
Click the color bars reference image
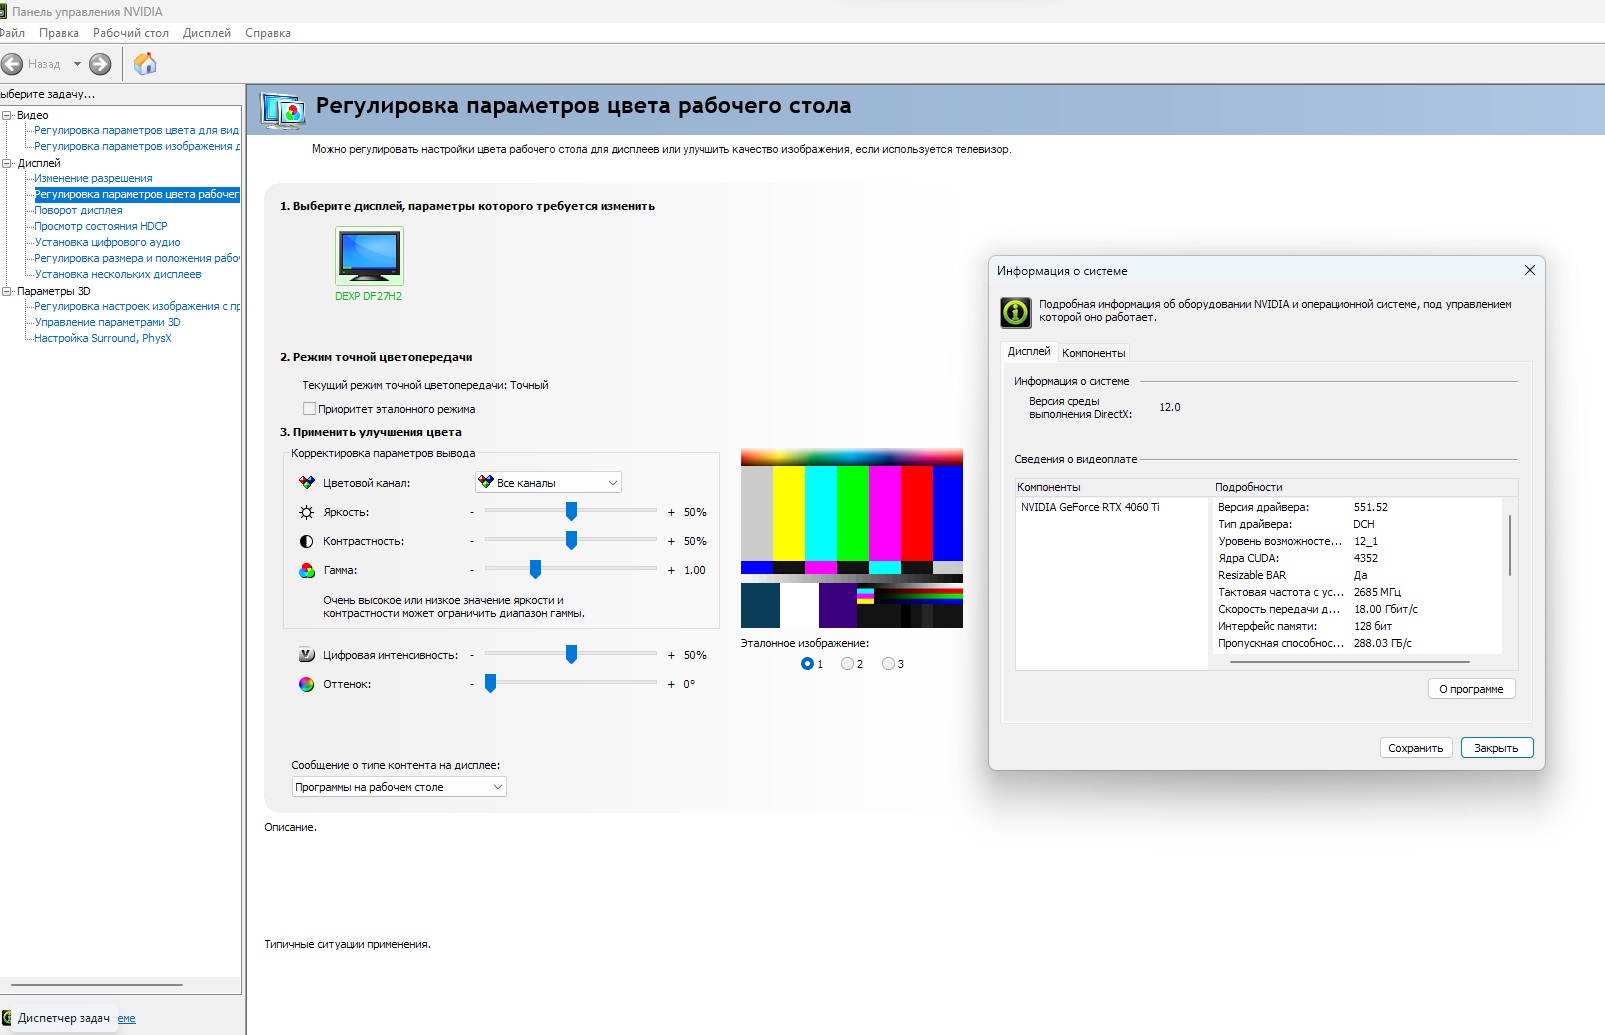coord(852,539)
